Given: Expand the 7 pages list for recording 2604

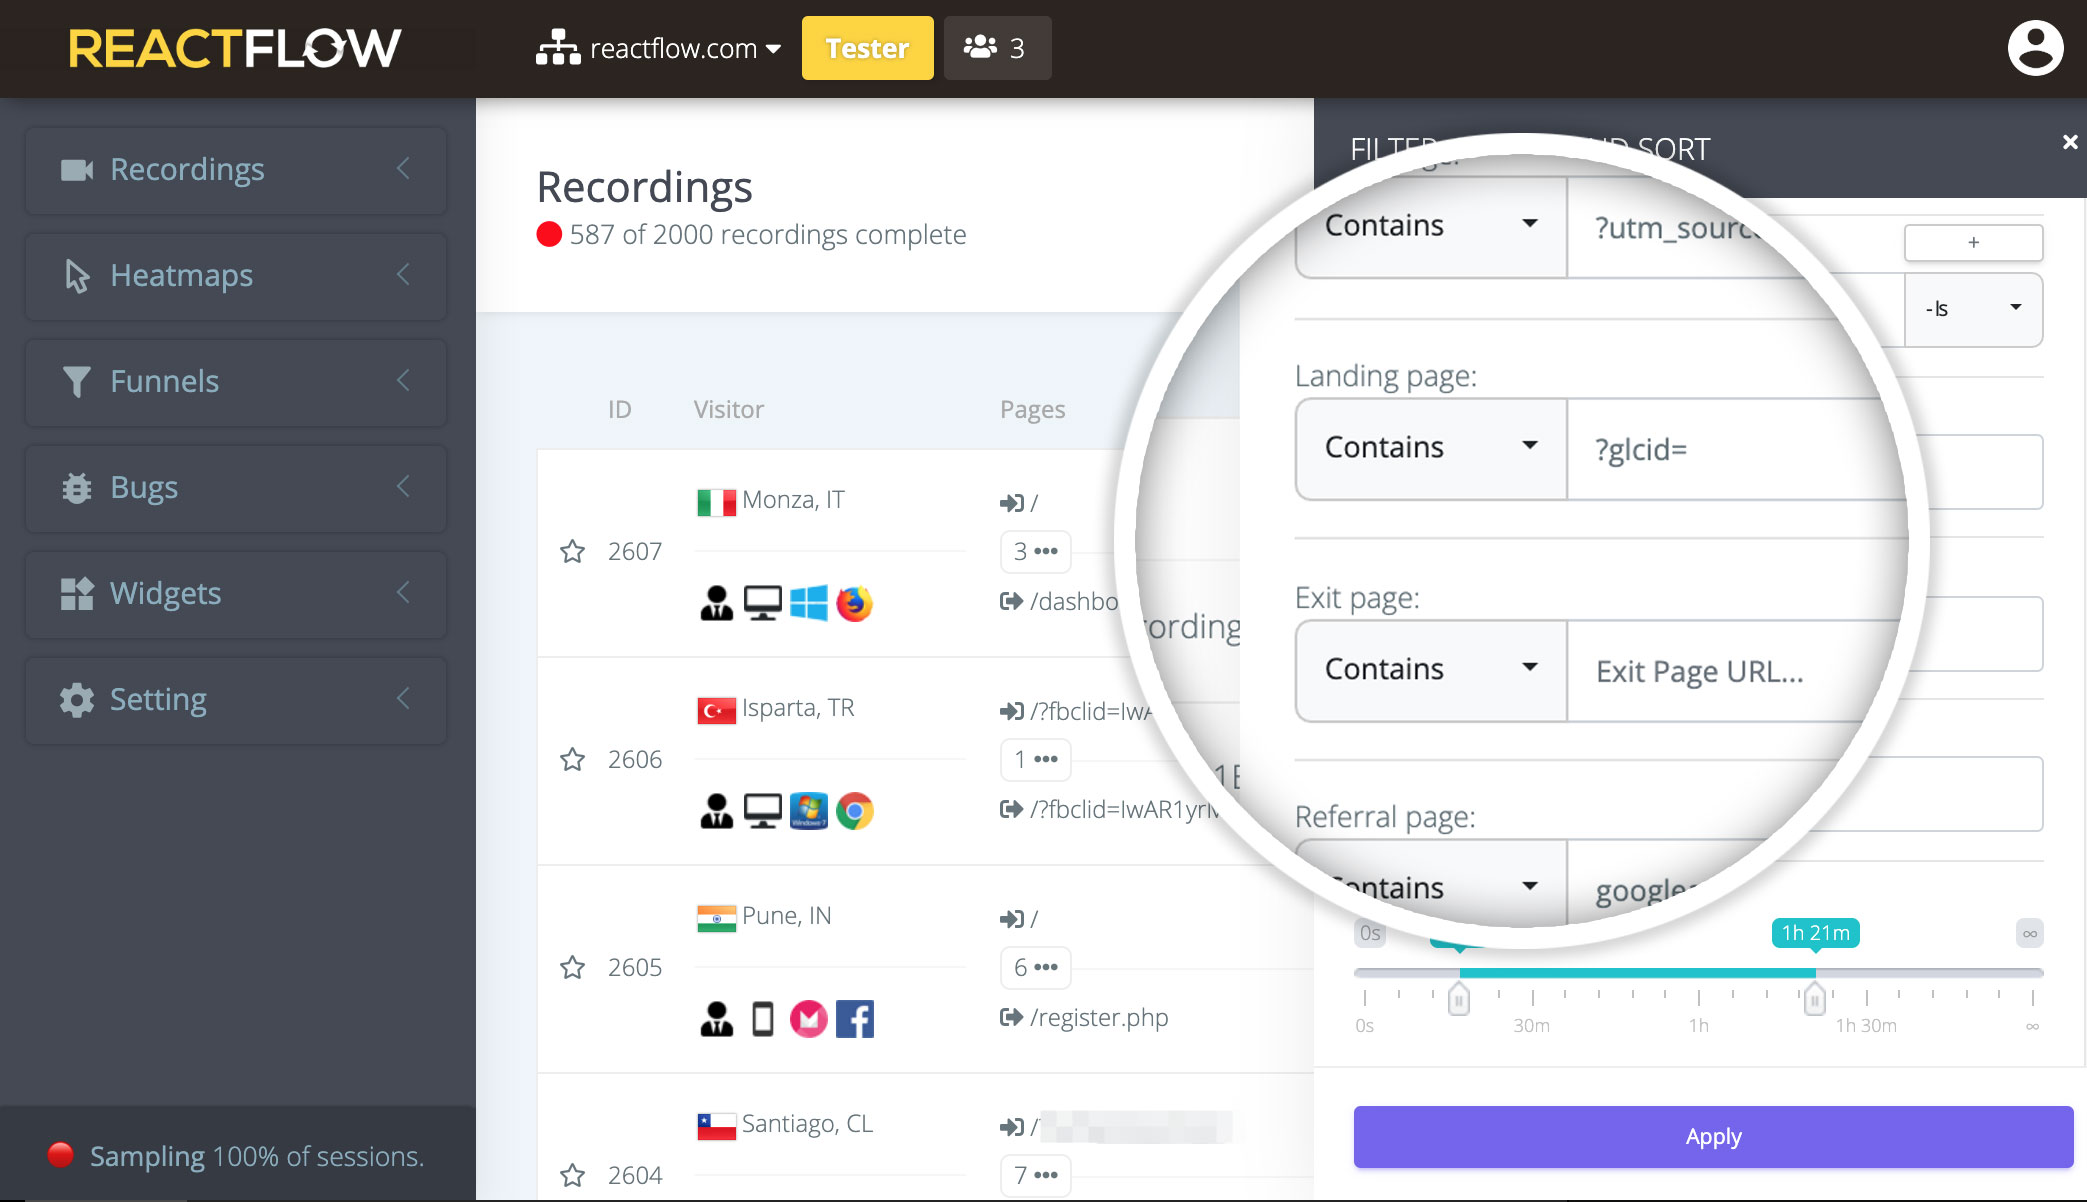Looking at the screenshot, I should pos(1036,1175).
